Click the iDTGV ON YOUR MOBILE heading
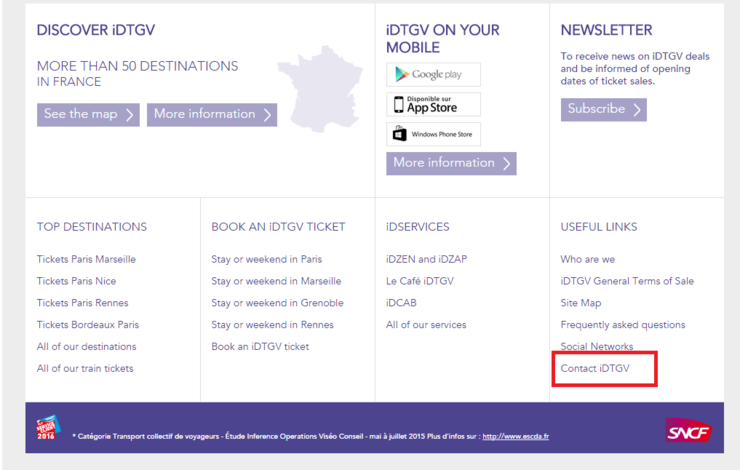This screenshot has width=740, height=470. [443, 39]
